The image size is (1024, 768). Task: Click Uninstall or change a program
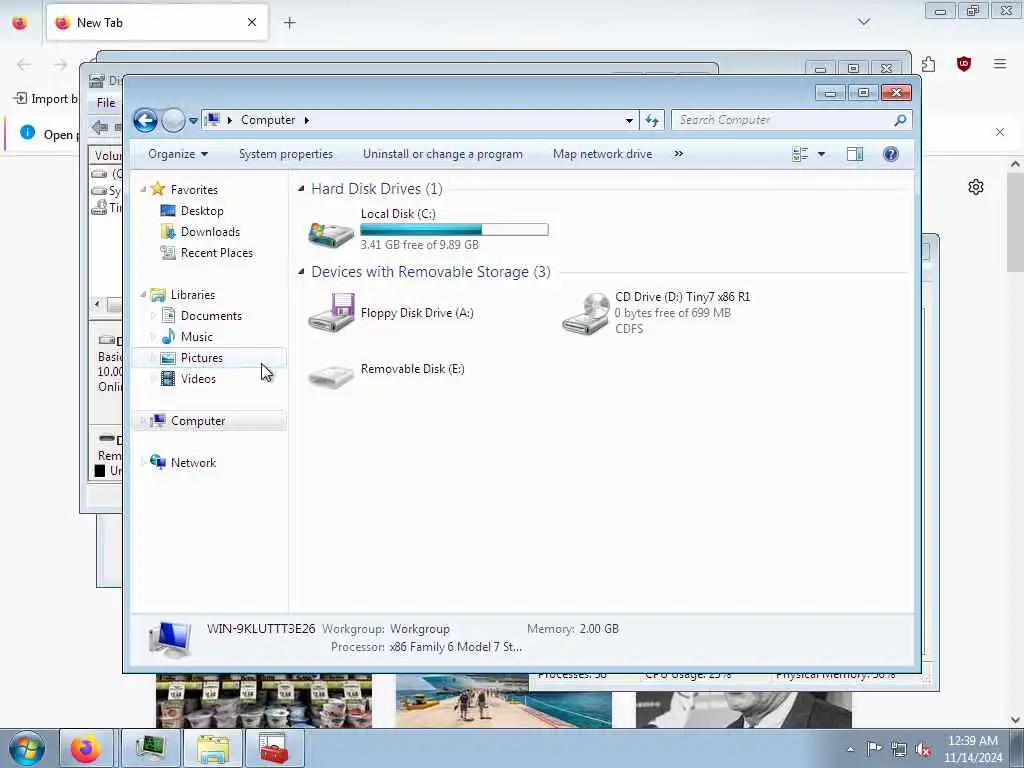coord(443,154)
